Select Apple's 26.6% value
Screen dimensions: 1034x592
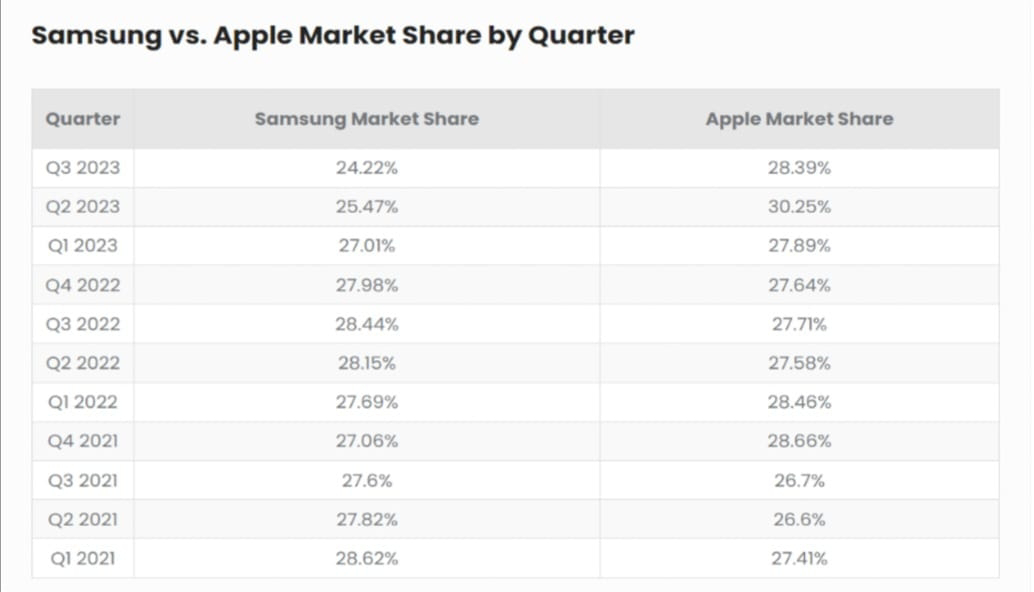coord(799,519)
